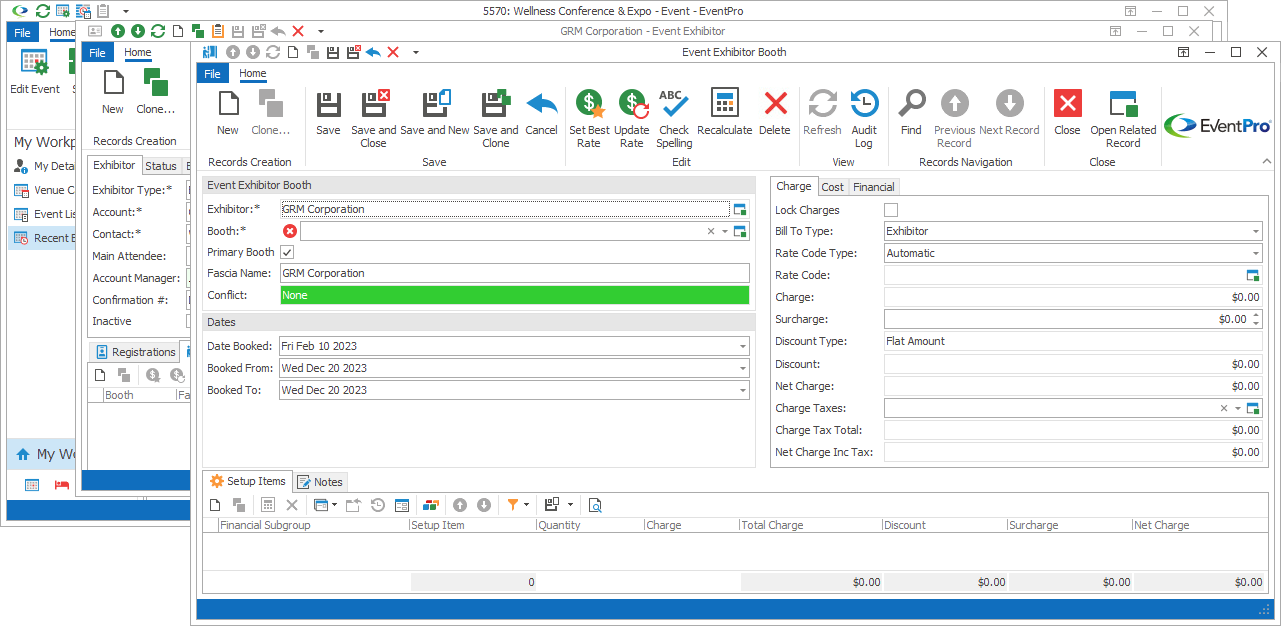Toggle the Lock Charges checkbox
Viewport: 1281px width, 626px height.
[x=891, y=210]
